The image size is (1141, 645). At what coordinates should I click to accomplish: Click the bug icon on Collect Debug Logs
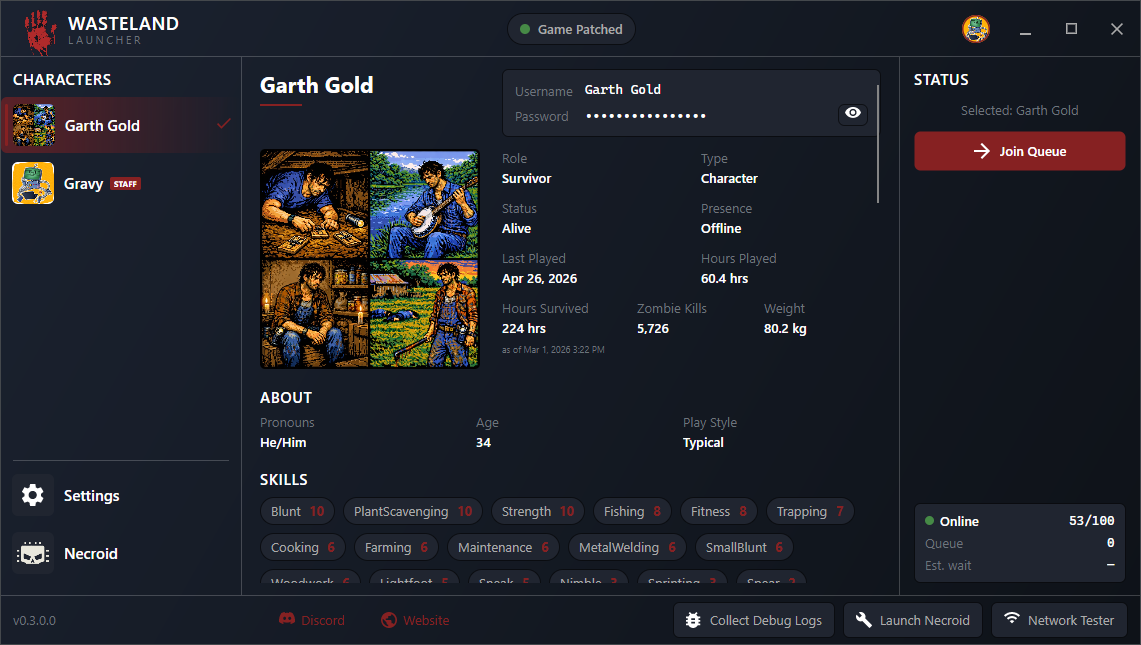[693, 620]
